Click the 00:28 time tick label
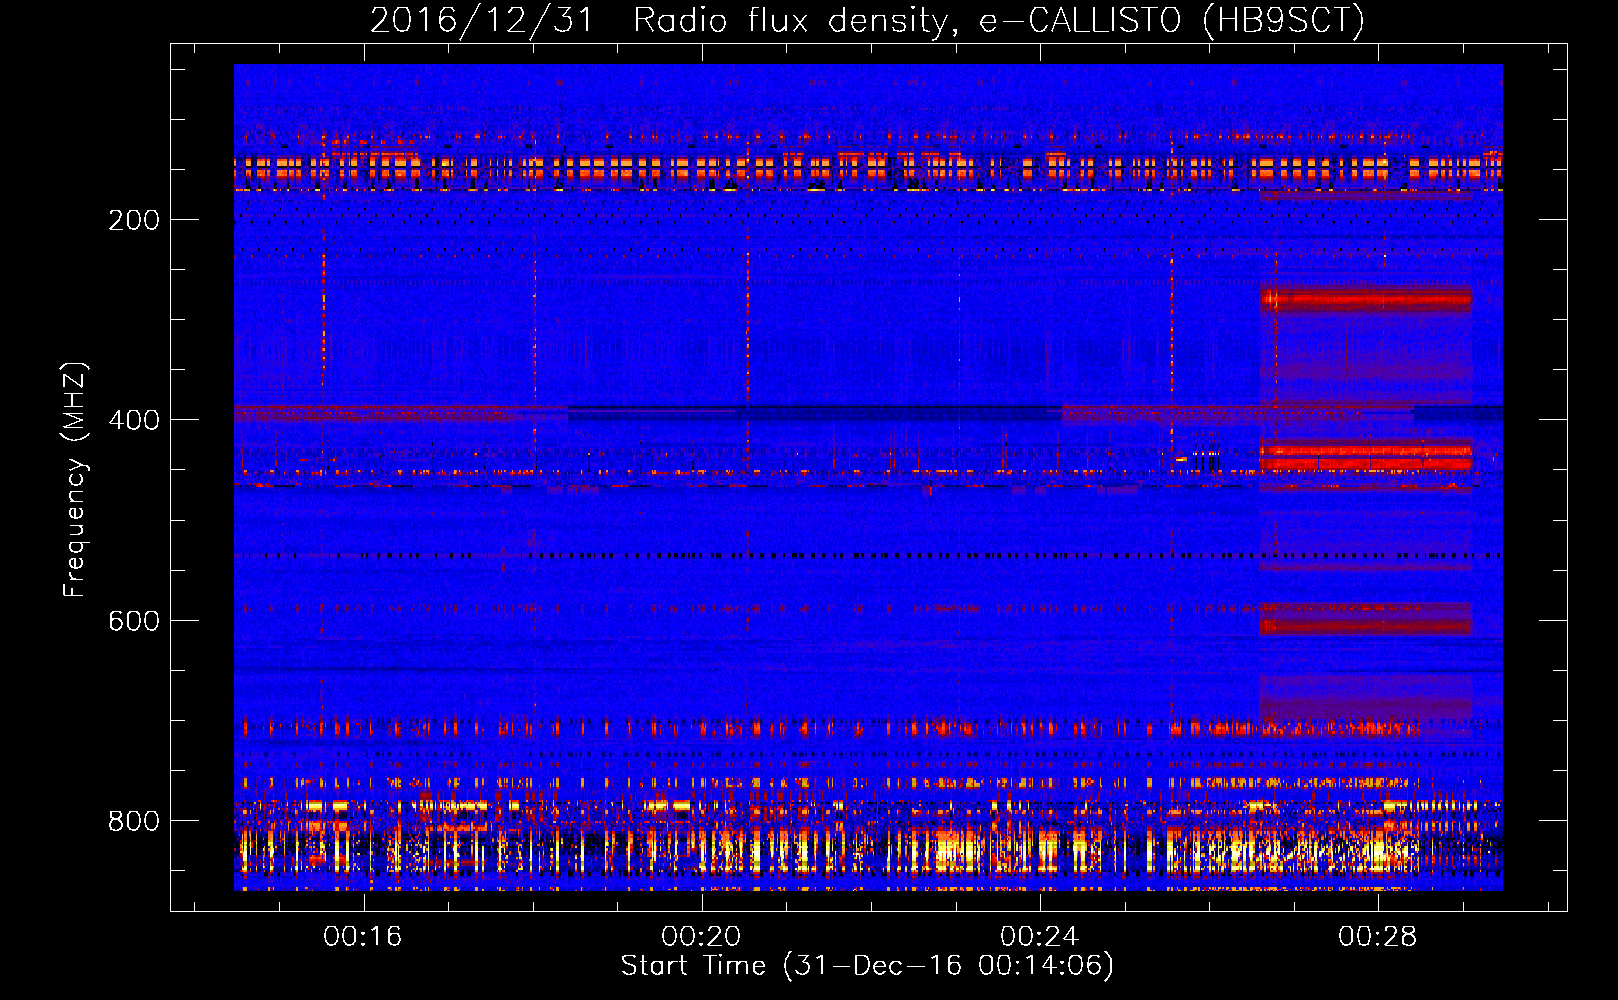Screen dimensions: 1618x1000 coord(1378,936)
